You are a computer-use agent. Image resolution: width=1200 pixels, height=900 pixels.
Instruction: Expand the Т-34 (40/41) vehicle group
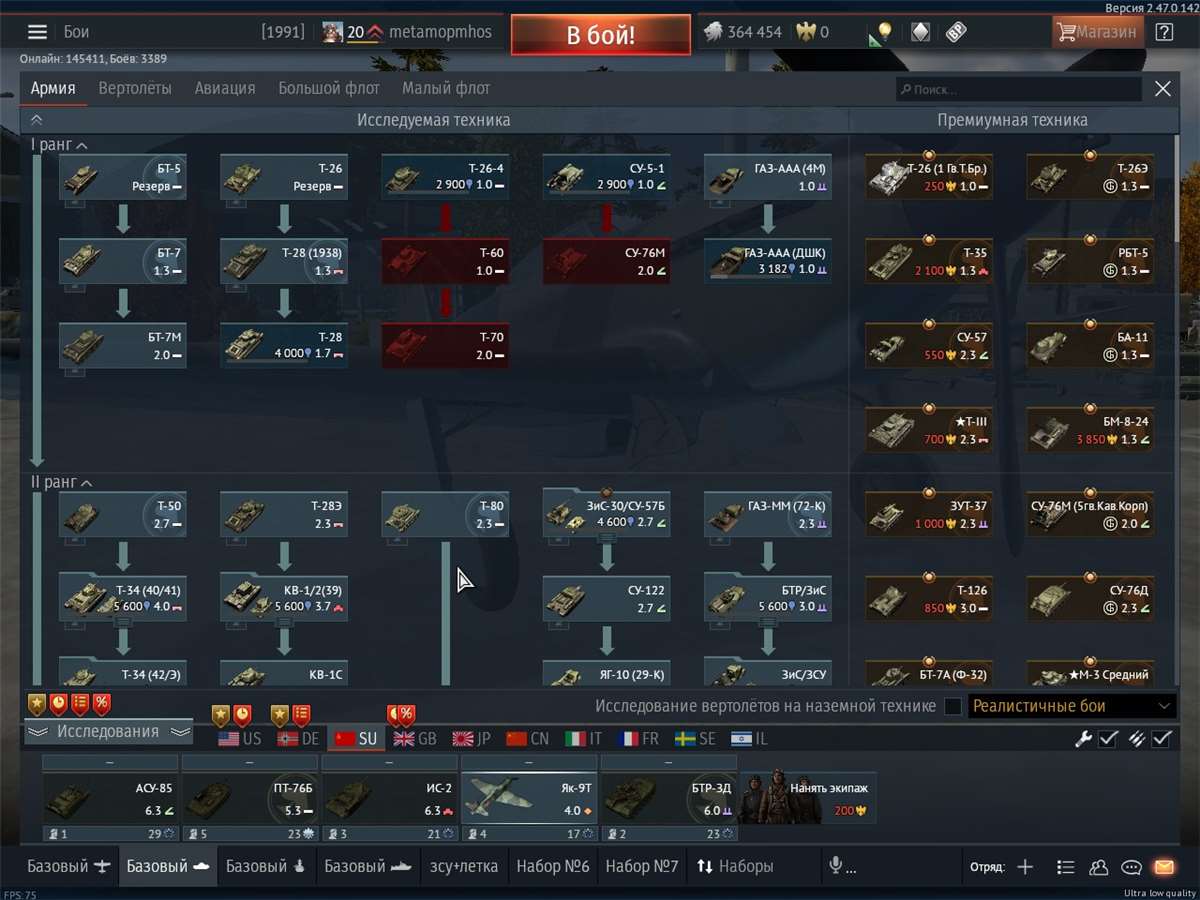(123, 625)
